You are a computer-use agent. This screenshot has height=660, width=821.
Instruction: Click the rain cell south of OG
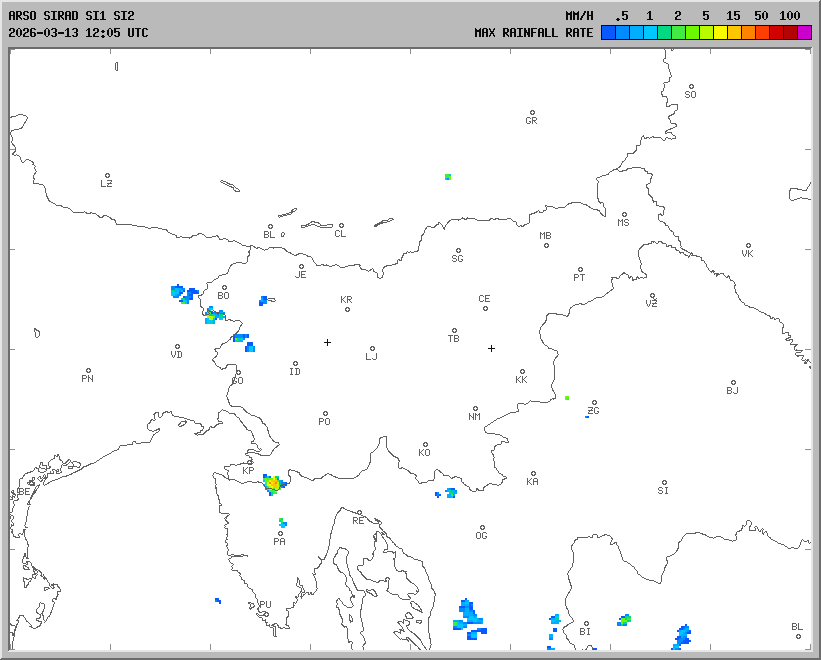point(468,615)
